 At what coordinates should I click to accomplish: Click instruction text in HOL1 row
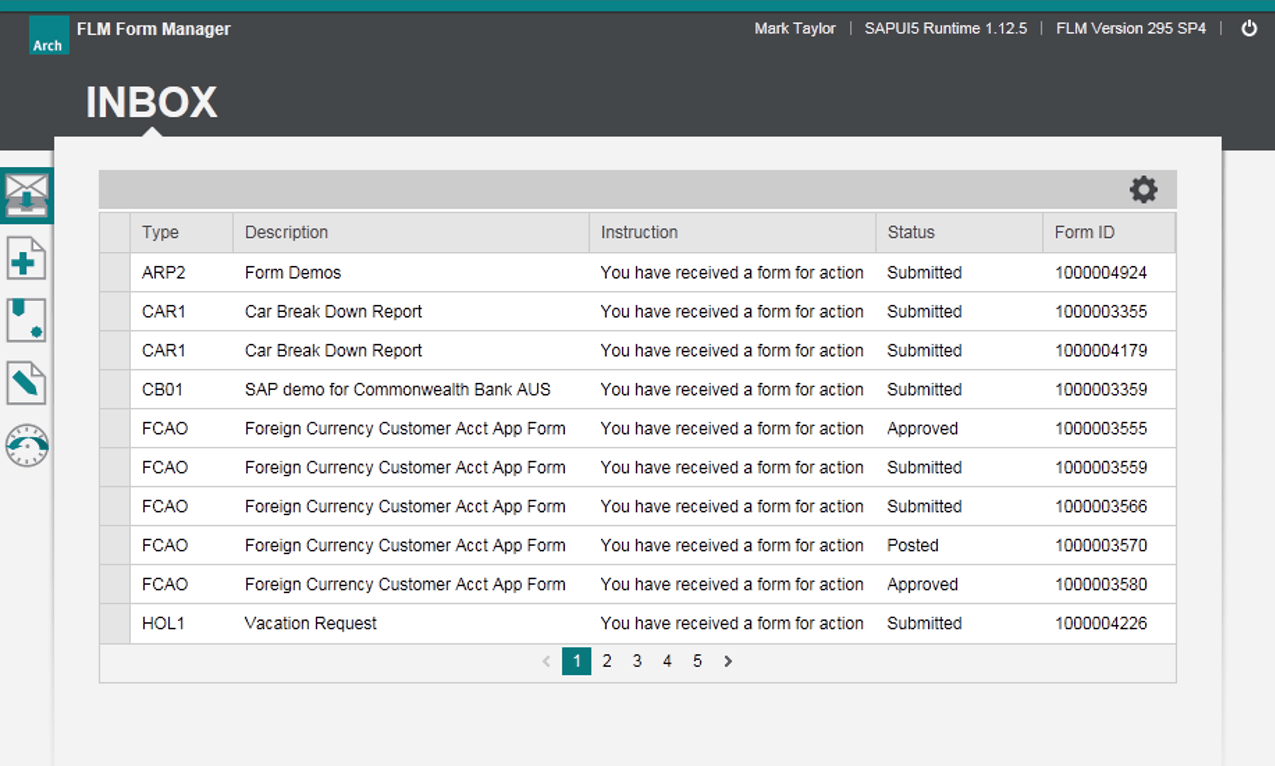coord(732,623)
